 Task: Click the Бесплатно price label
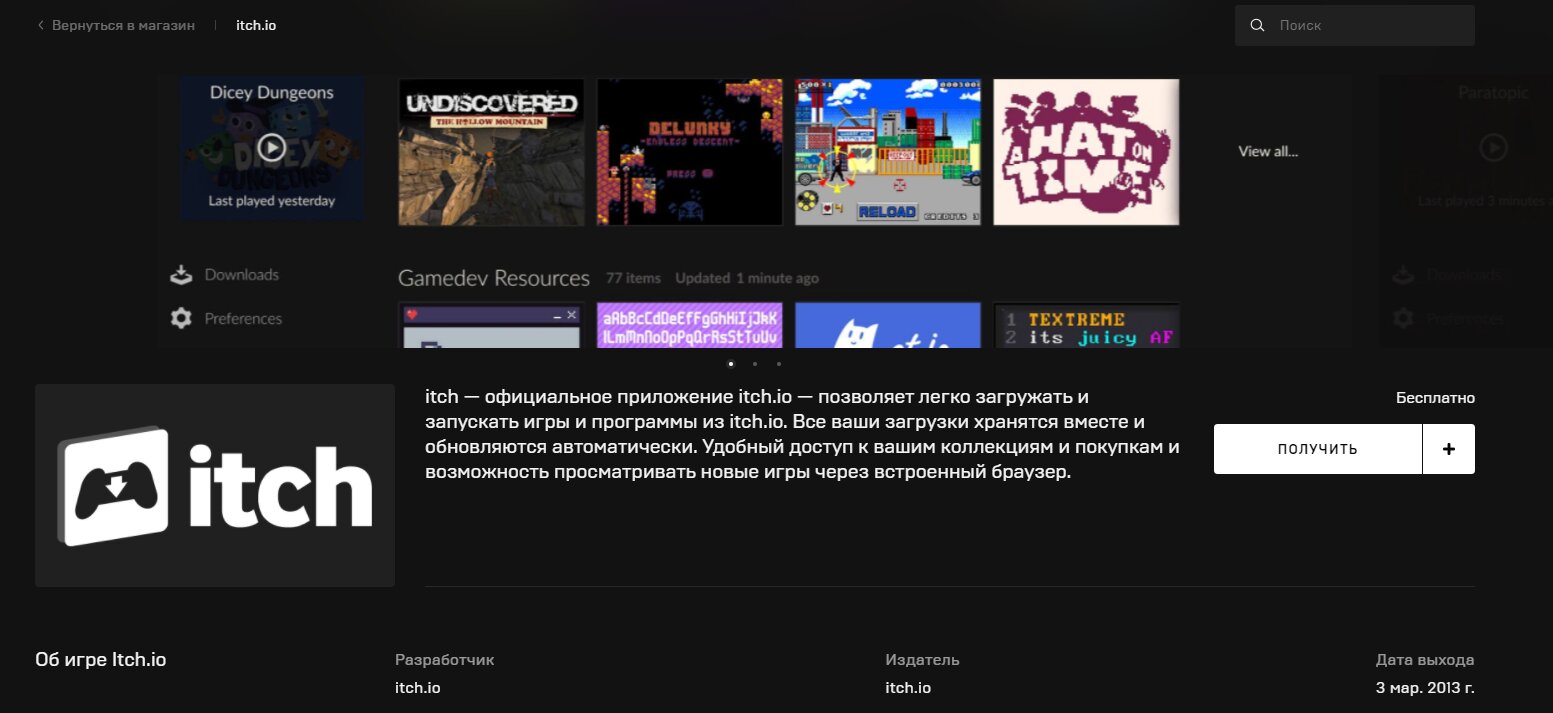click(1435, 398)
